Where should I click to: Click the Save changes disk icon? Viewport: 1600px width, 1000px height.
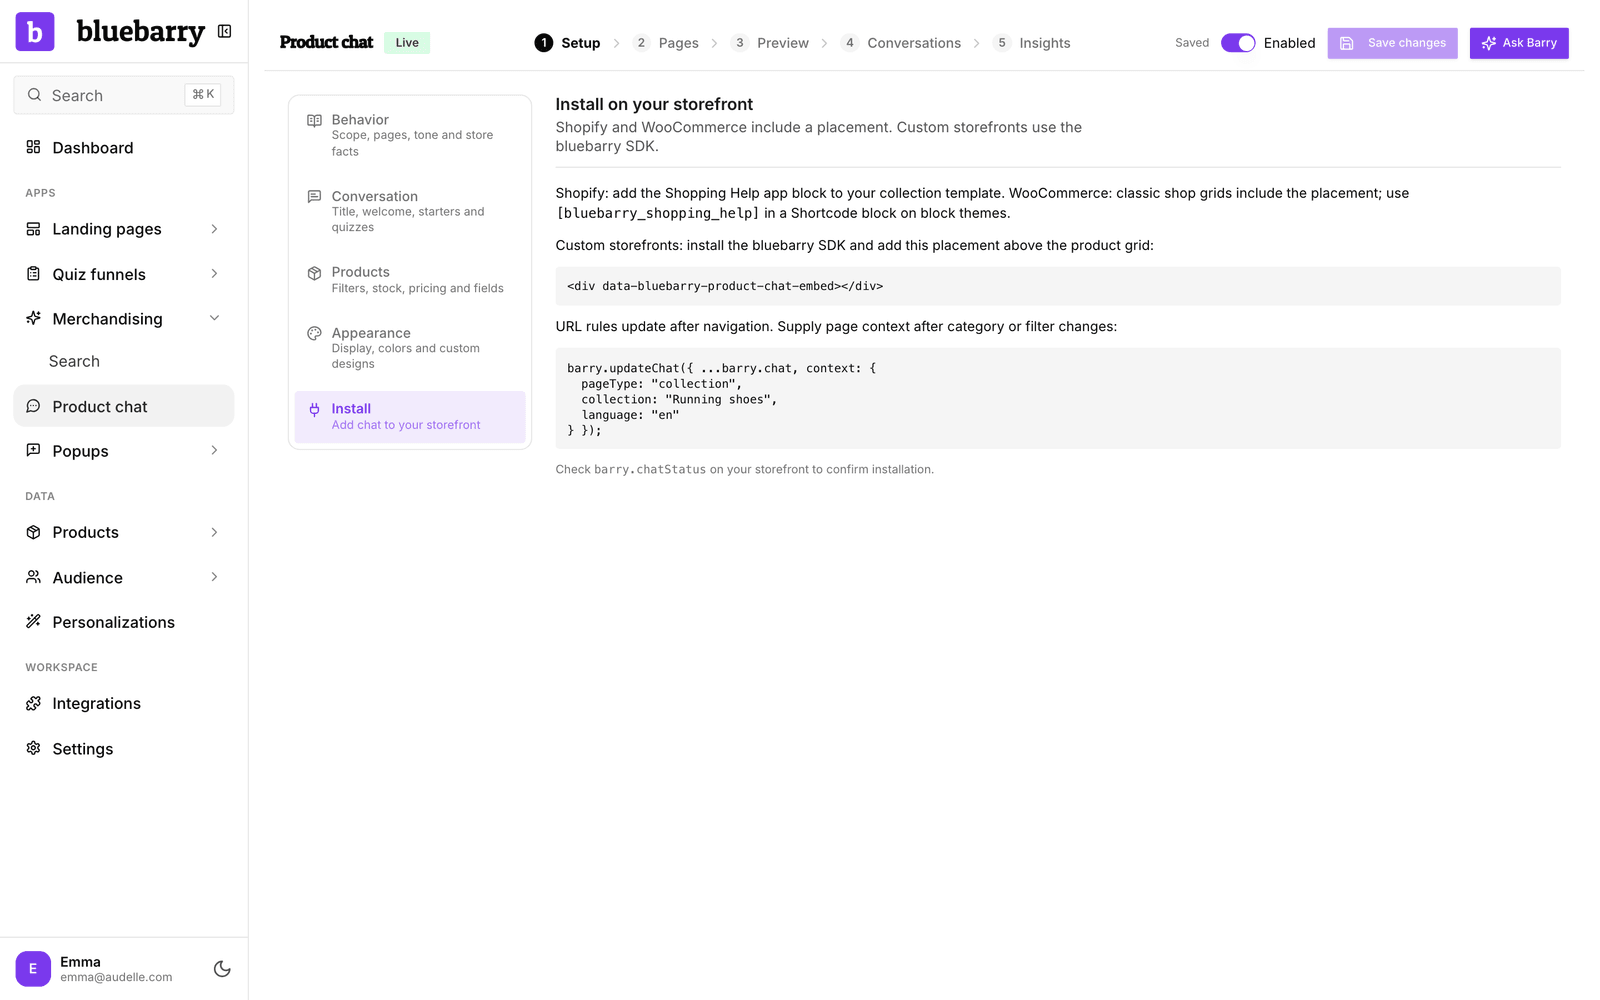1347,43
